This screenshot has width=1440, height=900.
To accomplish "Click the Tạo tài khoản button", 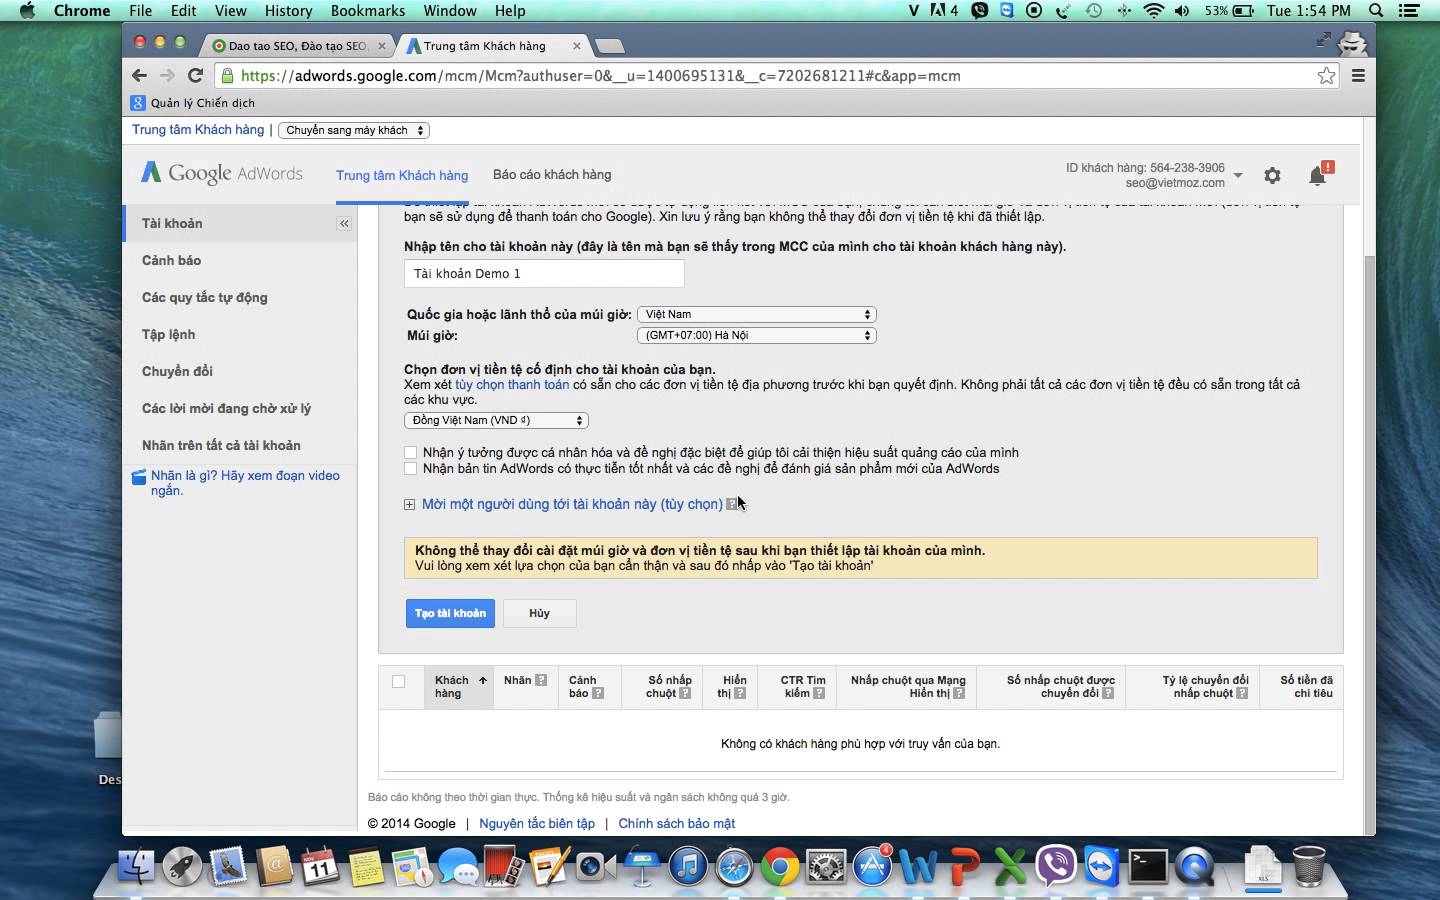I will (450, 613).
